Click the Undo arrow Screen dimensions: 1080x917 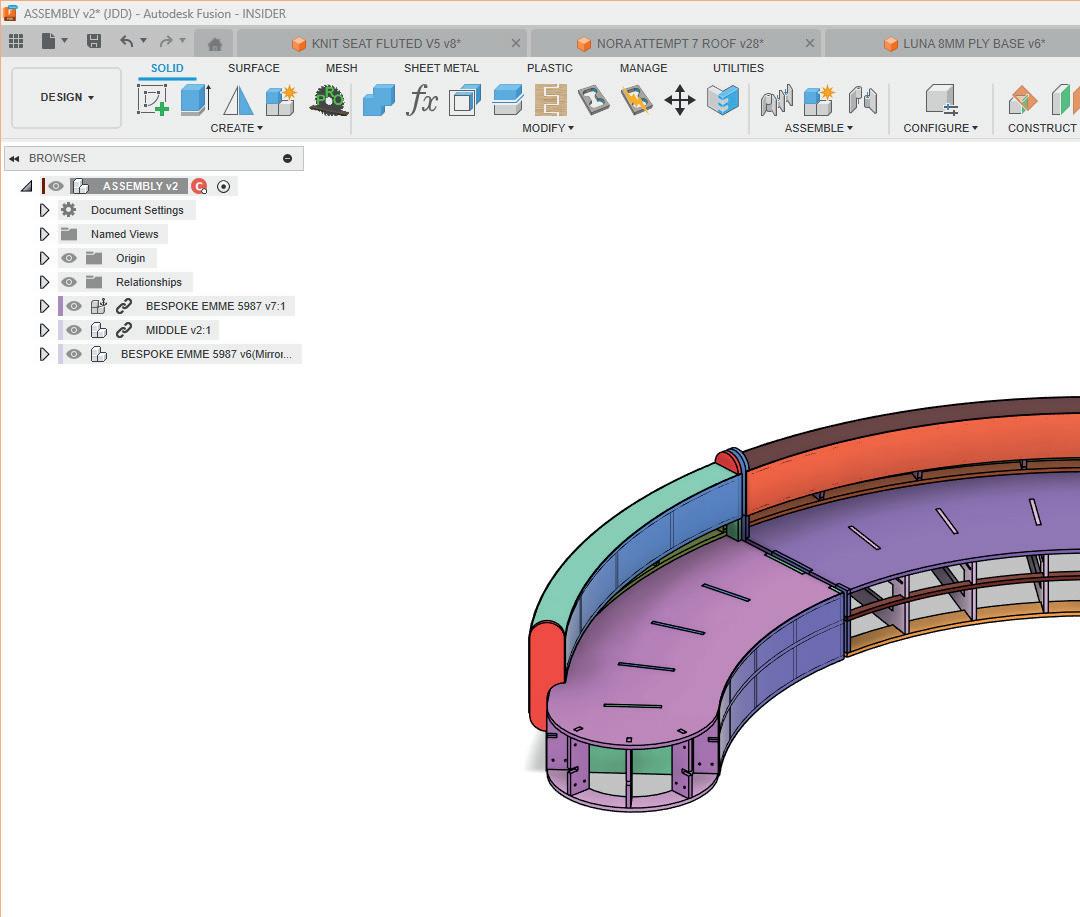[x=126, y=41]
